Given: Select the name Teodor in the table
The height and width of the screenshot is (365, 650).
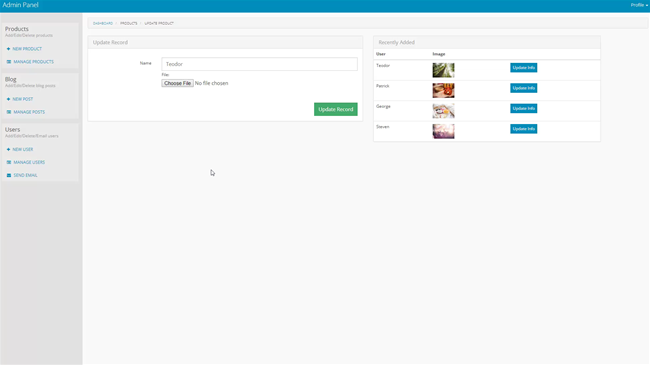Looking at the screenshot, I should click(x=383, y=66).
